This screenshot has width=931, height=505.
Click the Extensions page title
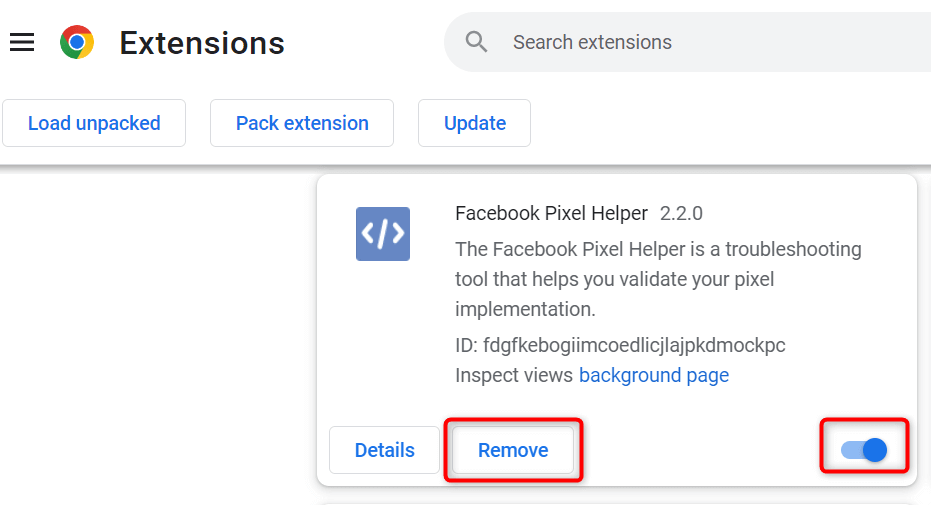tap(202, 43)
